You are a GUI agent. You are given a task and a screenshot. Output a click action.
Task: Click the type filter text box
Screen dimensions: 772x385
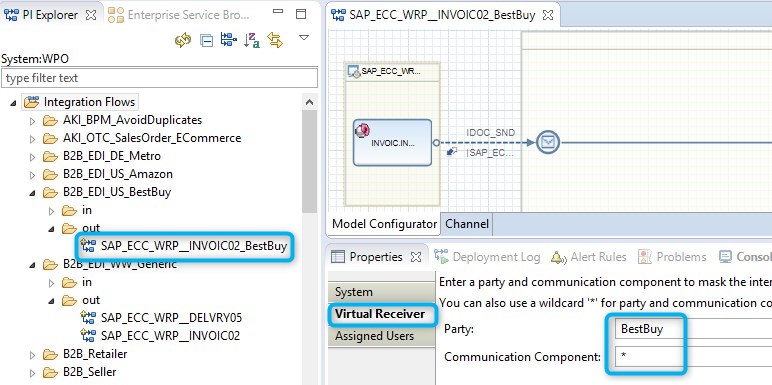coord(160,78)
